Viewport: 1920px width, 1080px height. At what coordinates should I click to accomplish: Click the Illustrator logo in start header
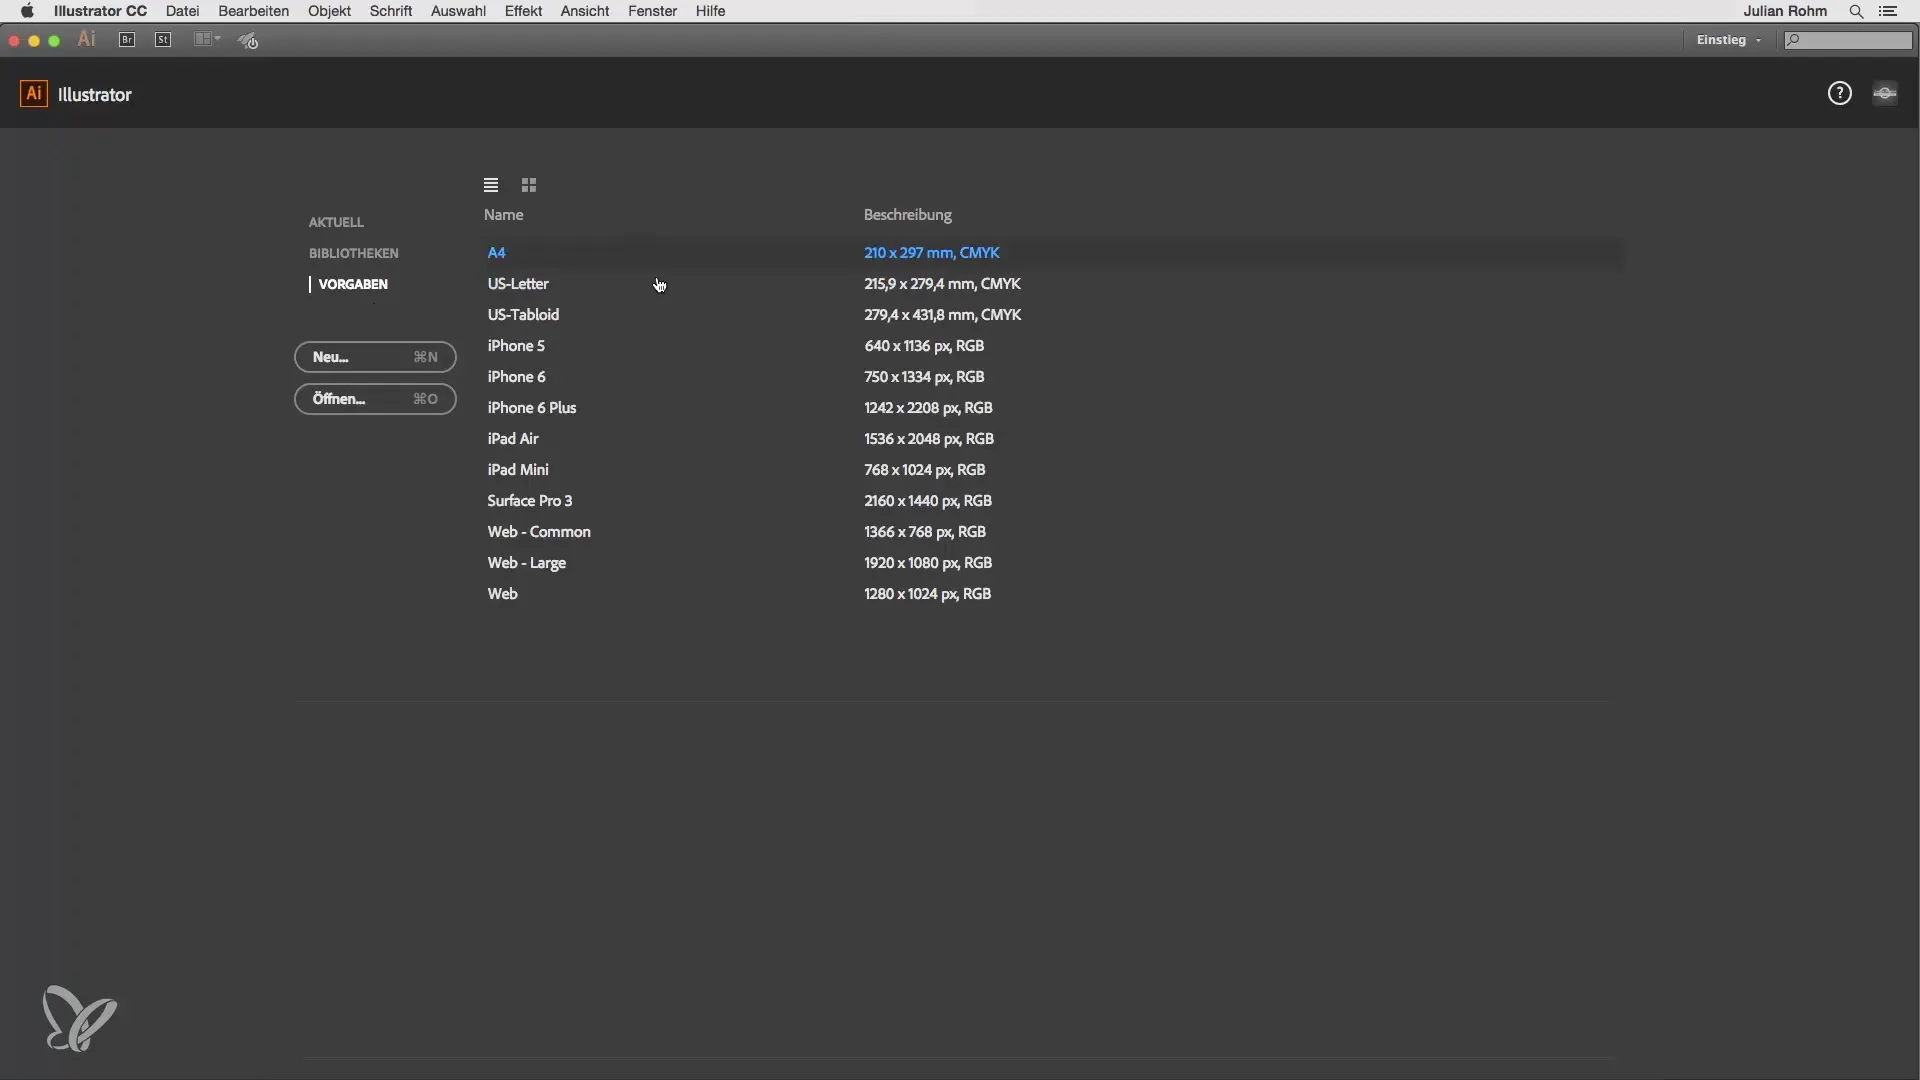[34, 94]
